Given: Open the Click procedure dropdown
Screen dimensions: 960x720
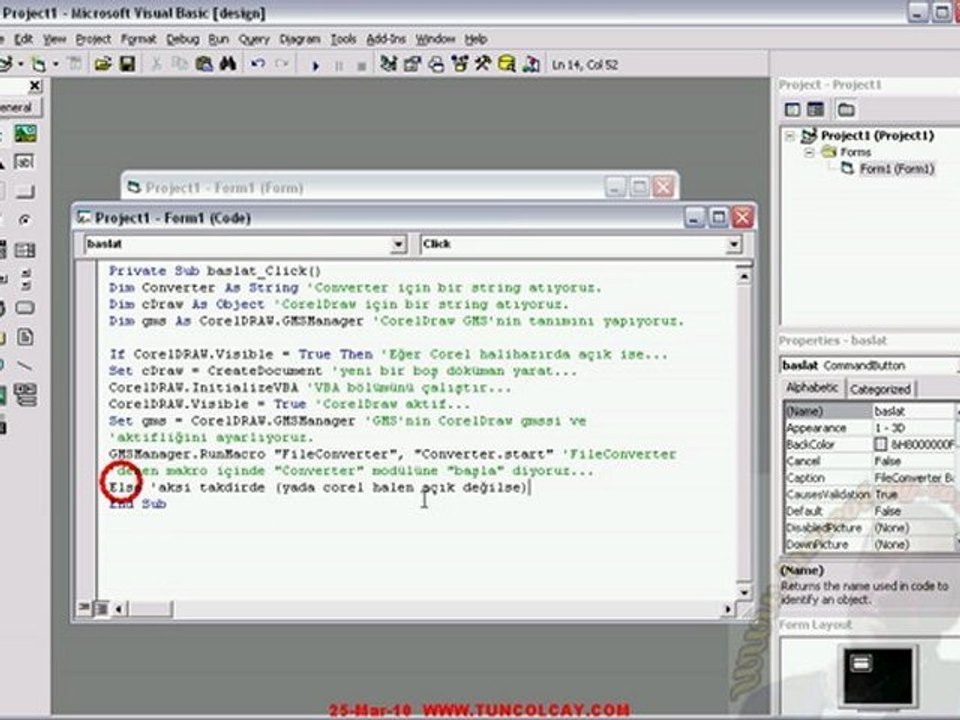Looking at the screenshot, I should 733,245.
